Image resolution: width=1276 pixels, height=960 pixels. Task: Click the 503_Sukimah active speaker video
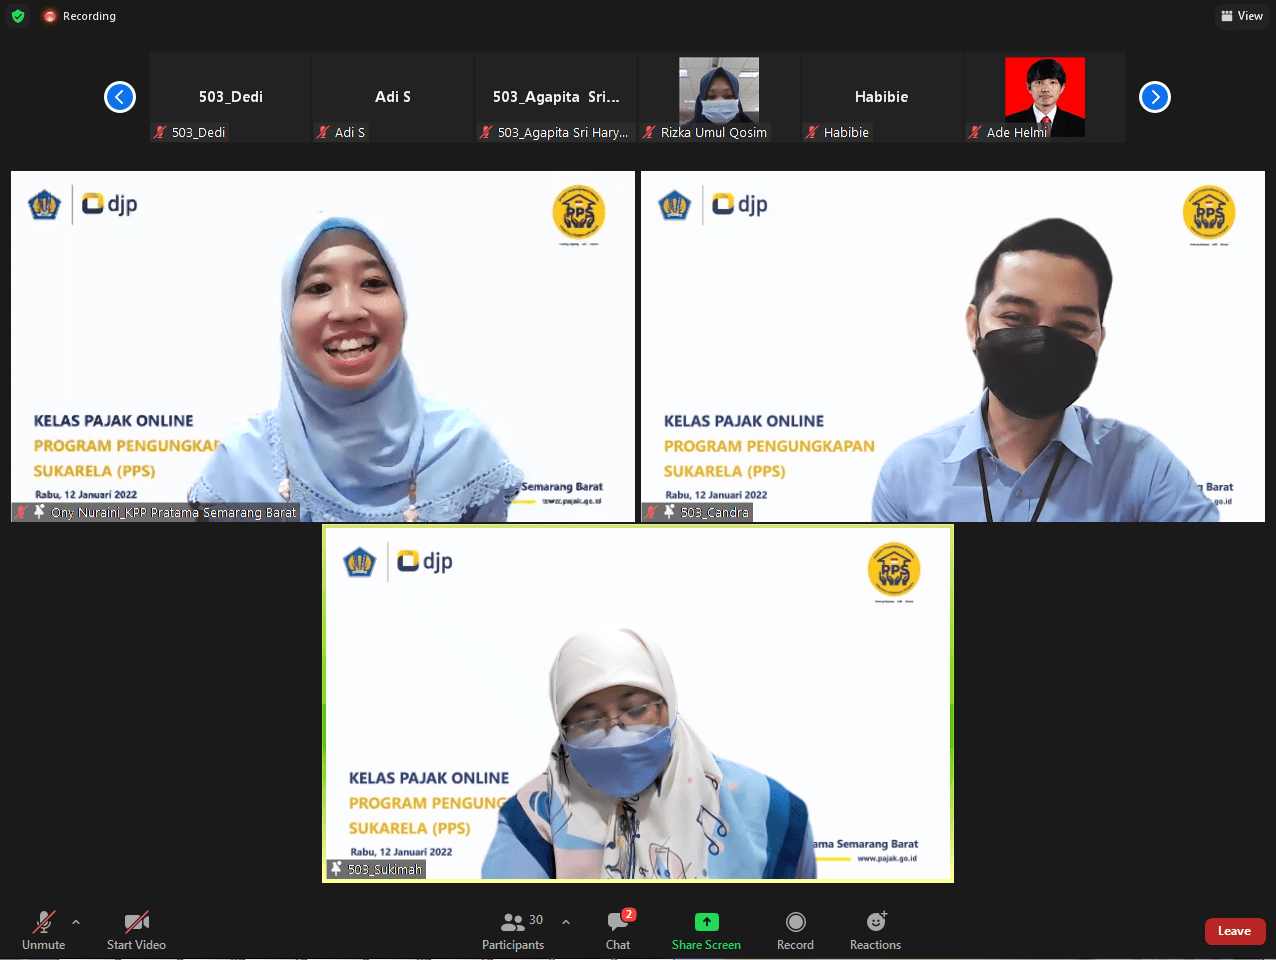pyautogui.click(x=638, y=703)
